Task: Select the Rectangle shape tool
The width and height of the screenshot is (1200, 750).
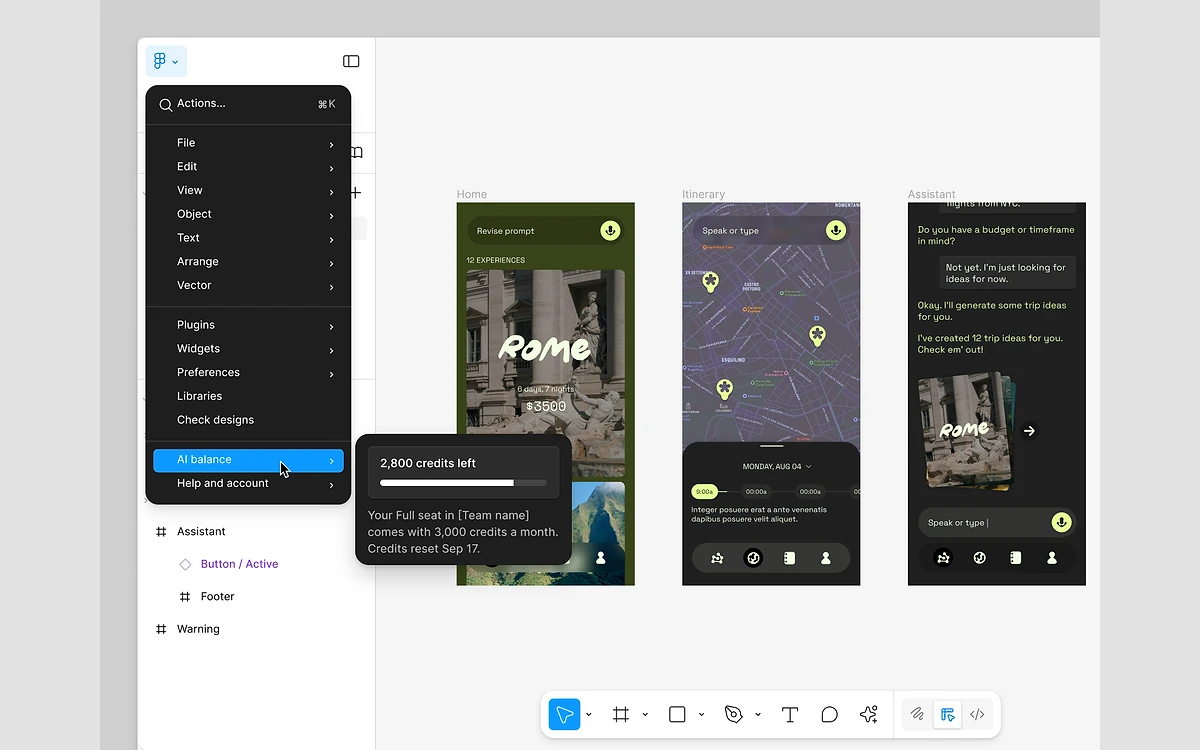Action: 677,714
